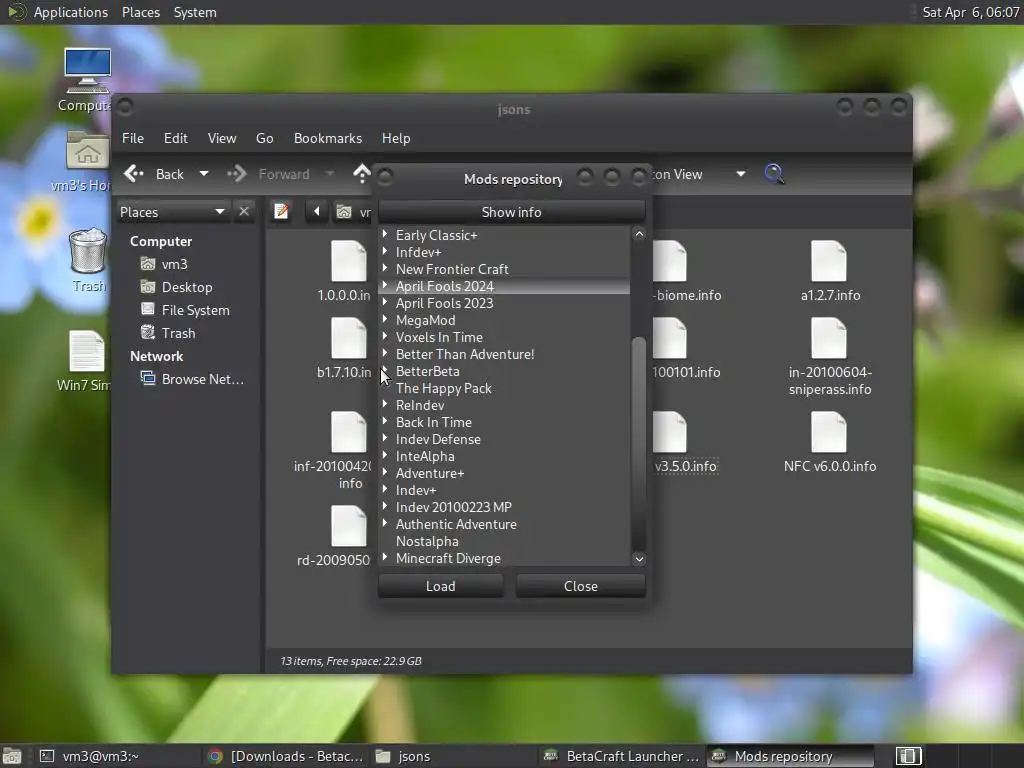Open Bookmarks menu
The width and height of the screenshot is (1024, 768).
pyautogui.click(x=328, y=138)
